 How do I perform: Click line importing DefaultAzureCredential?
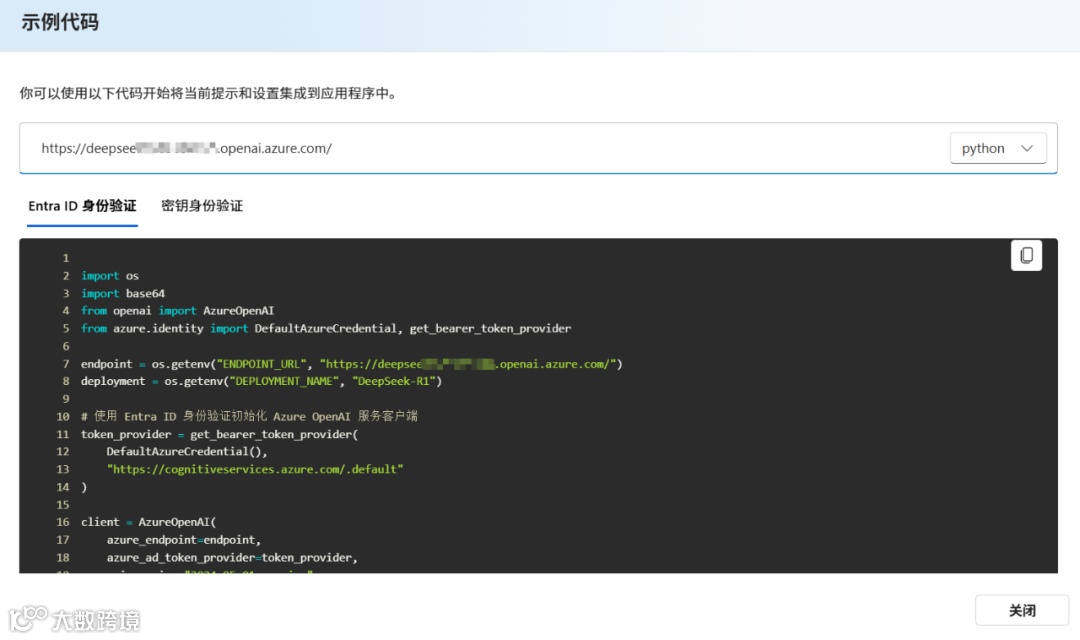tap(326, 329)
